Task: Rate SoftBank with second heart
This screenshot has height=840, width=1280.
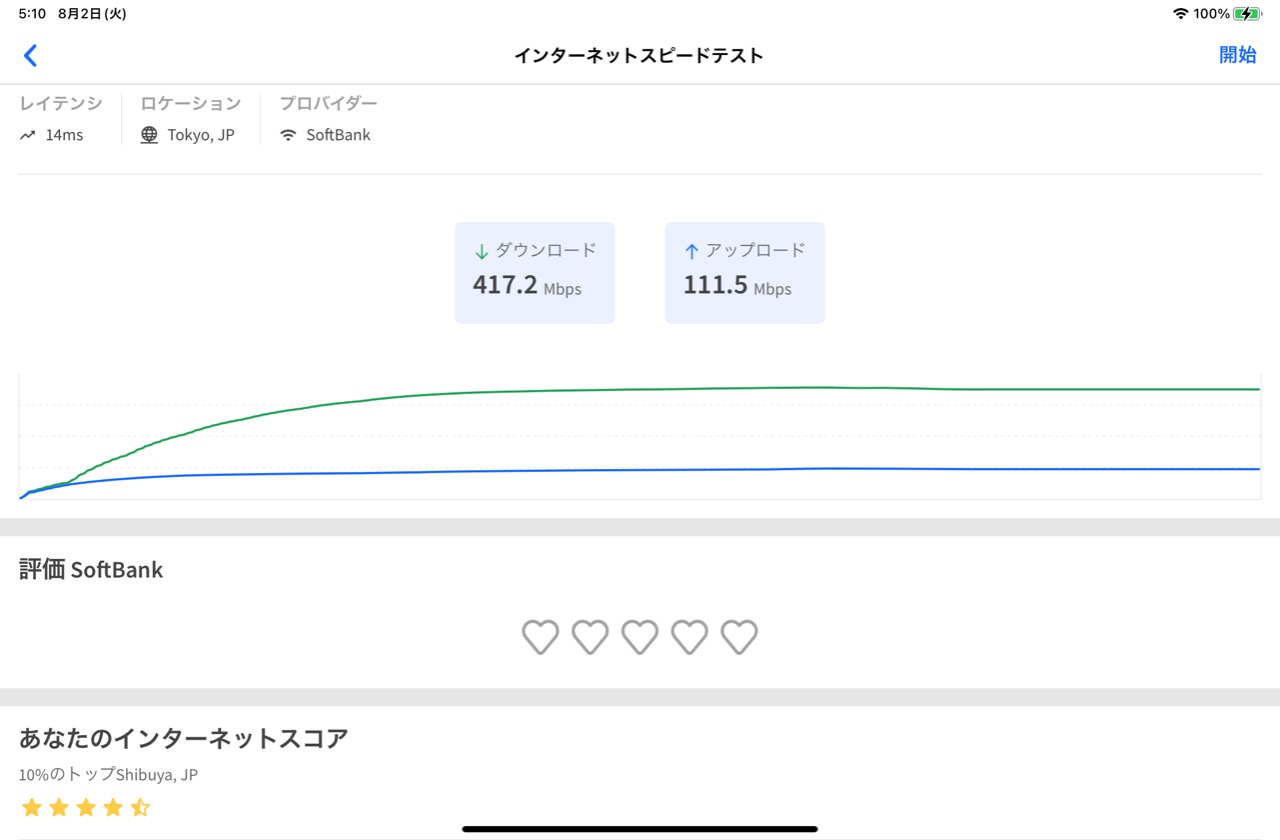Action: pos(590,637)
